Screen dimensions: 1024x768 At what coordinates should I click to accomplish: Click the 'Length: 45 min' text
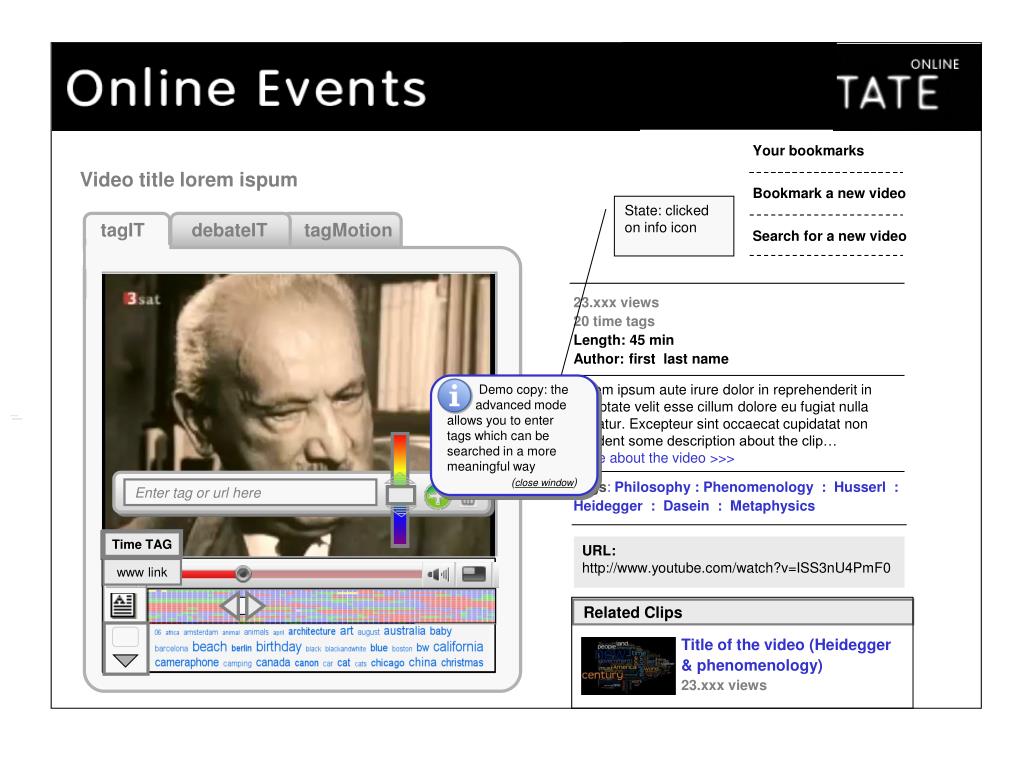pyautogui.click(x=623, y=340)
